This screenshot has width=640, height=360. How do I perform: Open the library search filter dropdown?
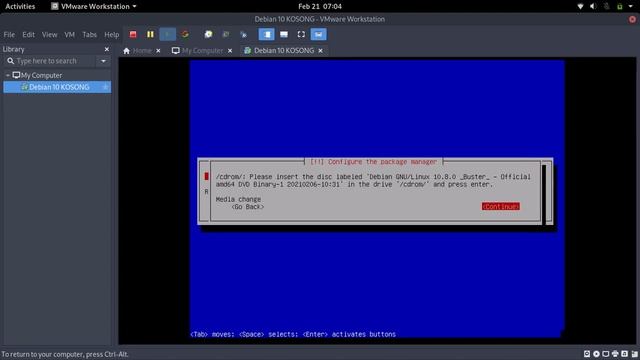(103, 61)
